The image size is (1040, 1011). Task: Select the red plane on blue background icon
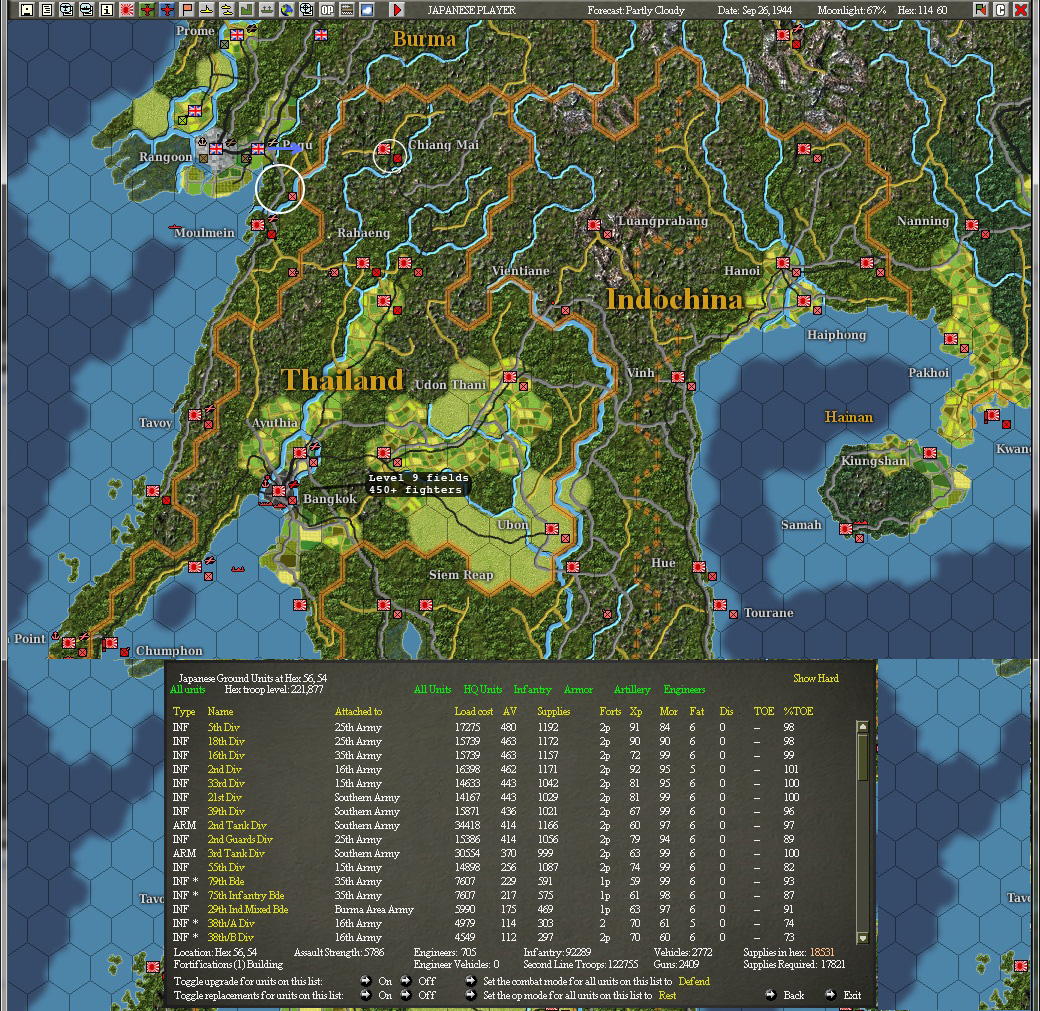tap(167, 10)
